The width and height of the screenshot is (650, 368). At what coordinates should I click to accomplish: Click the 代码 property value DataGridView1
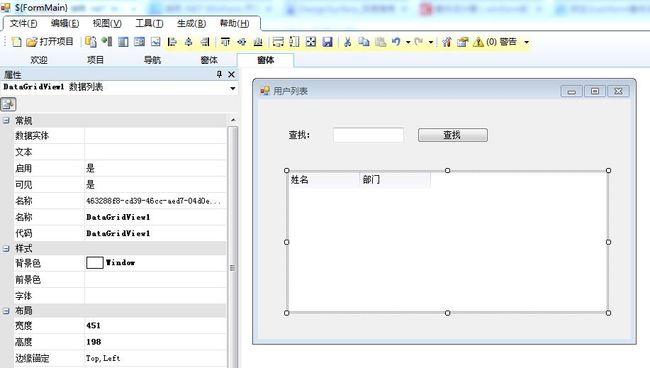pos(155,233)
